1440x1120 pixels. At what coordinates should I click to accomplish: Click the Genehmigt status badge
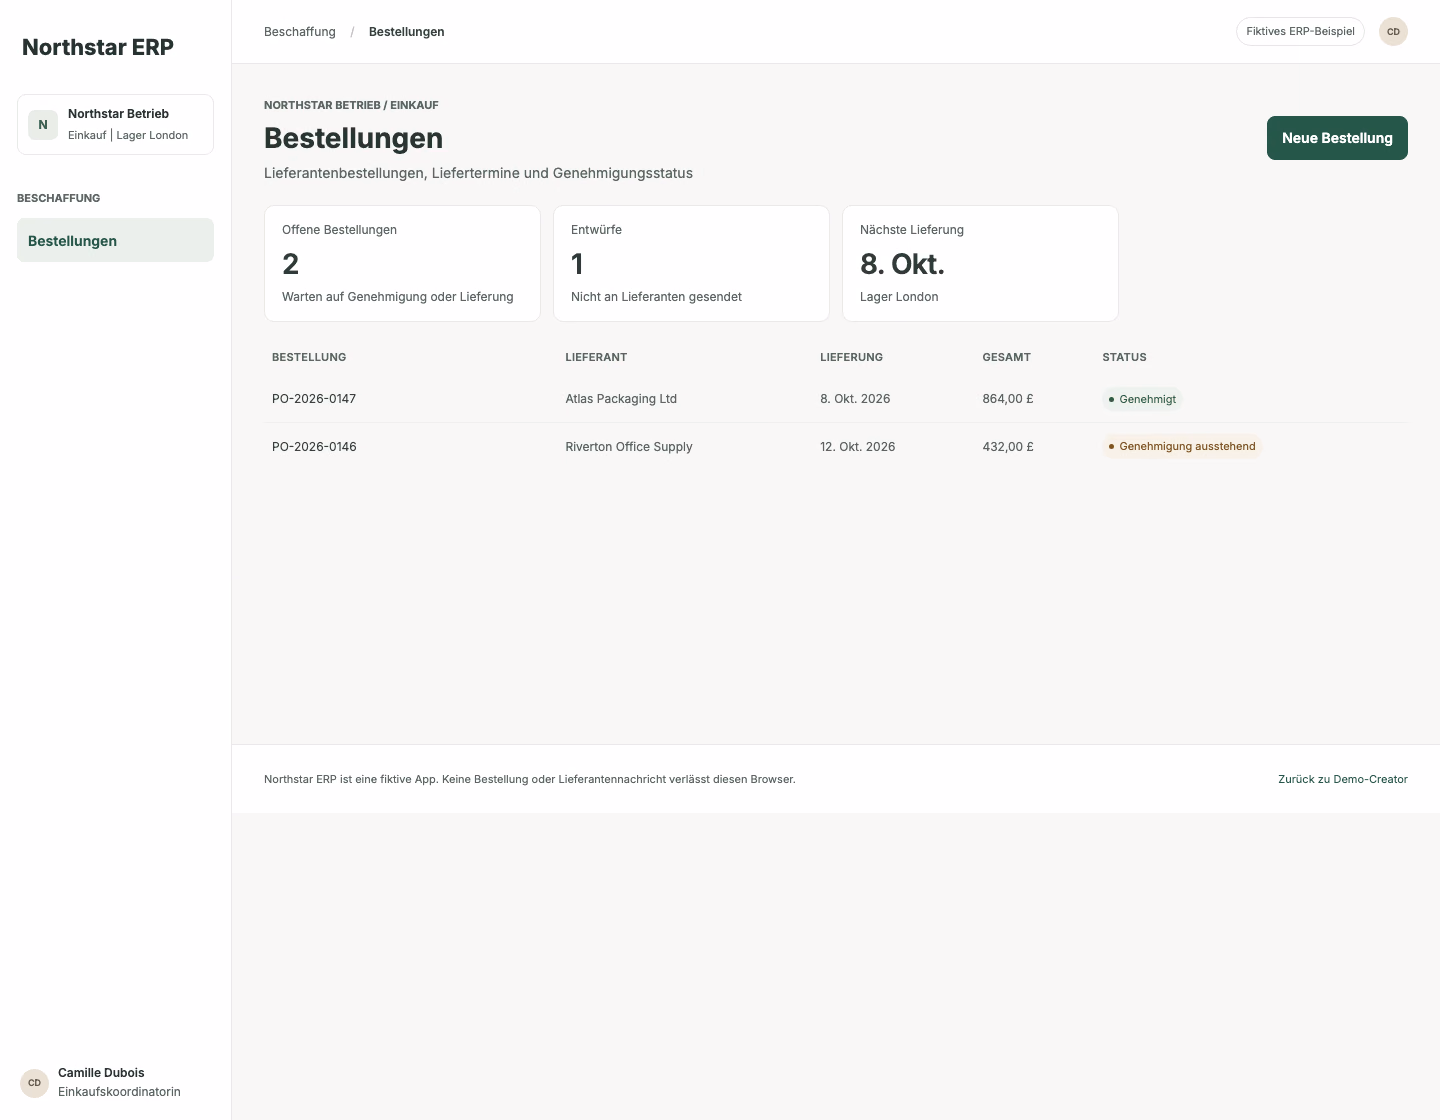[1142, 399]
